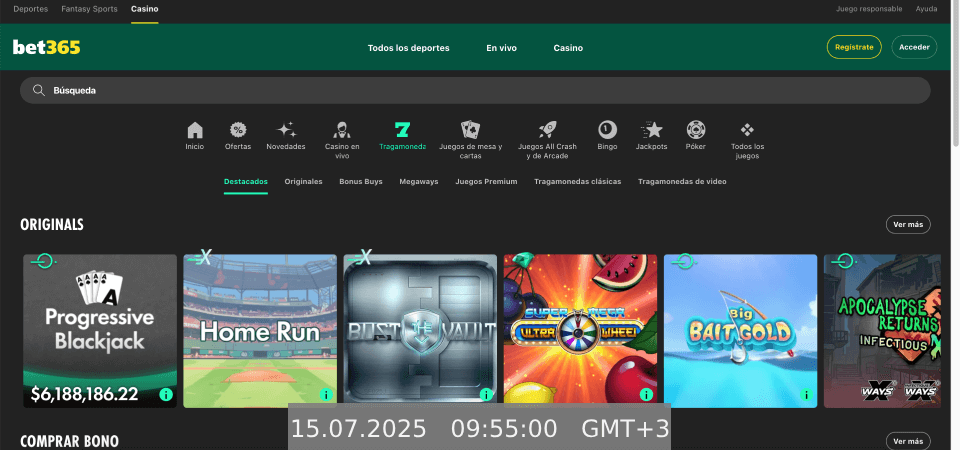Click the bet365 logo
Screen dimensions: 960x450
[x=47, y=47]
